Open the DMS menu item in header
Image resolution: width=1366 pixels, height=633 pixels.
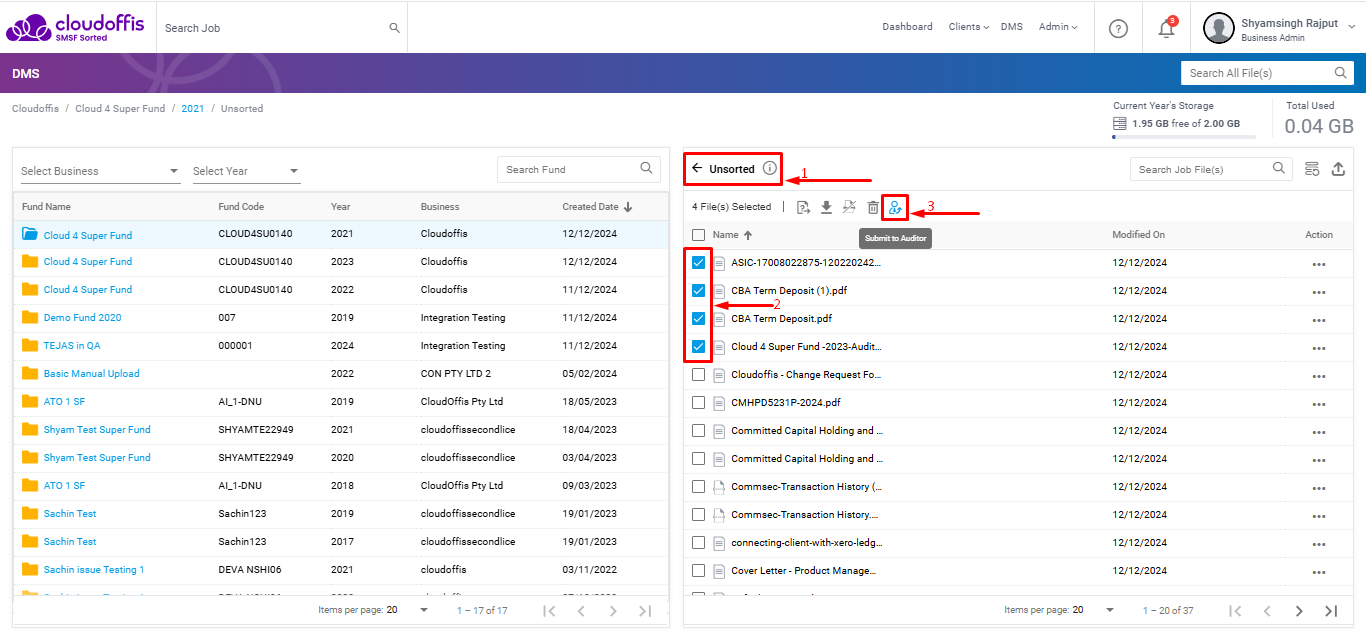[x=1012, y=27]
